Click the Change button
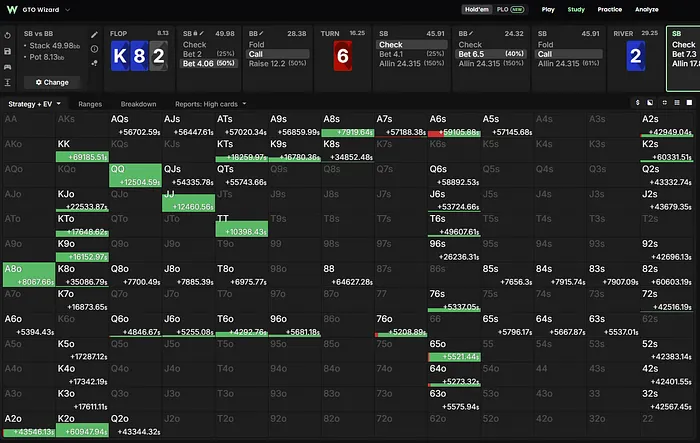The image size is (700, 443). click(x=52, y=82)
